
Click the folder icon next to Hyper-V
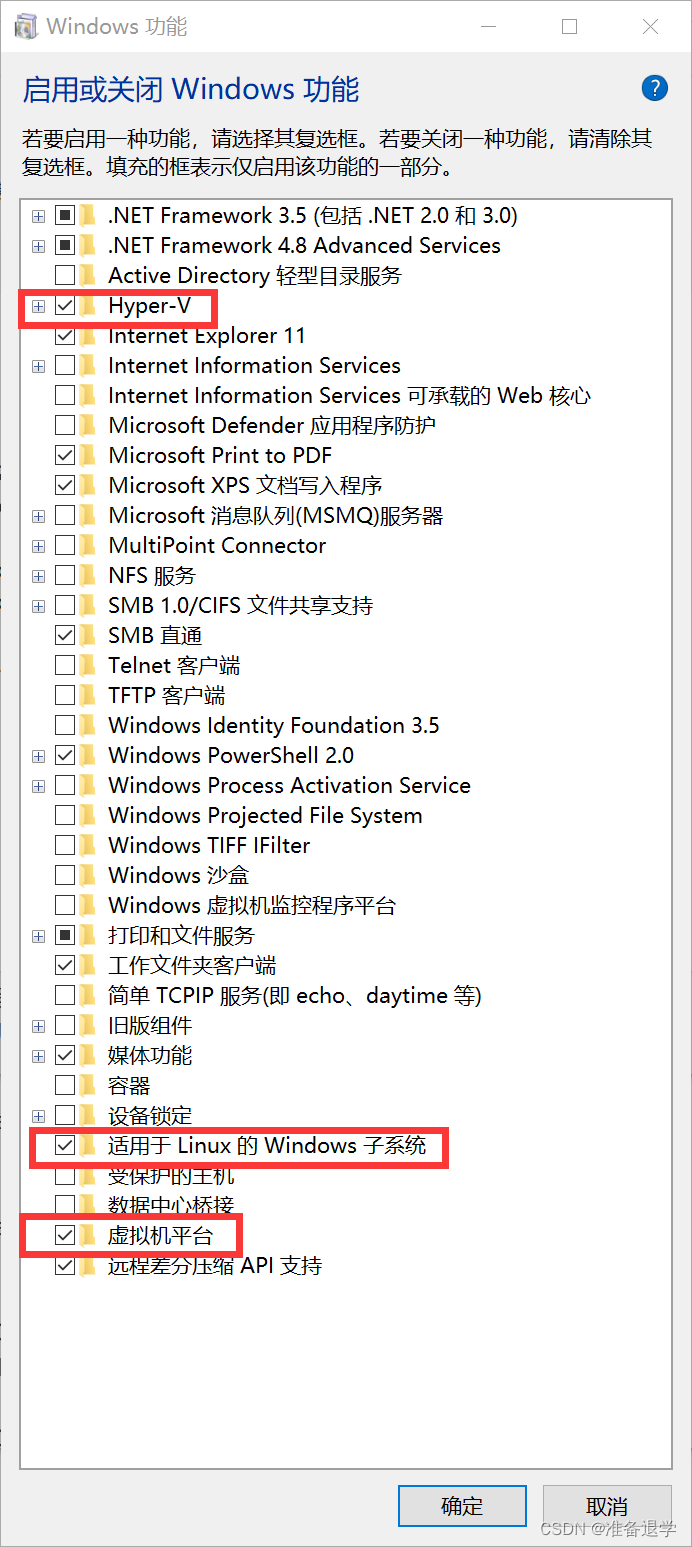pos(88,306)
